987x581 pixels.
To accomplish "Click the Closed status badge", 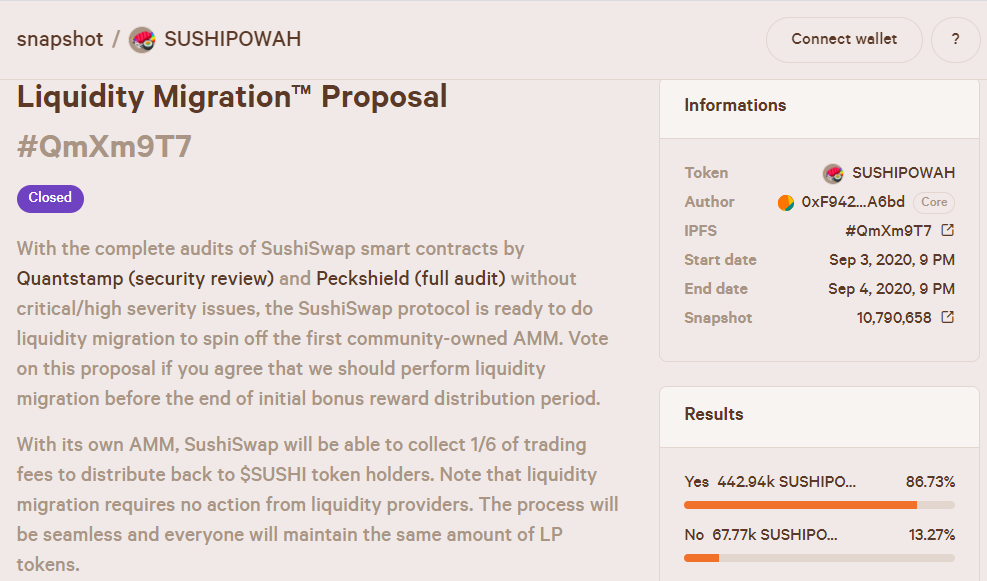I will 50,198.
